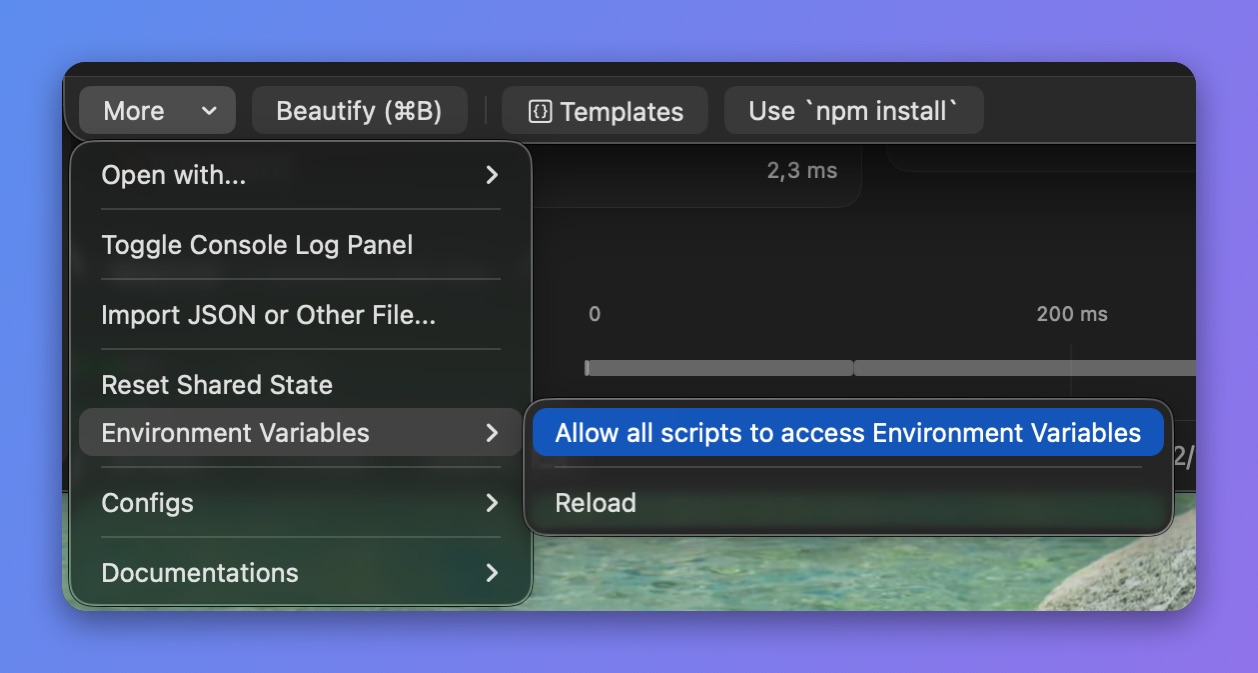Select Reset Shared State
The image size is (1258, 673).
pos(300,384)
